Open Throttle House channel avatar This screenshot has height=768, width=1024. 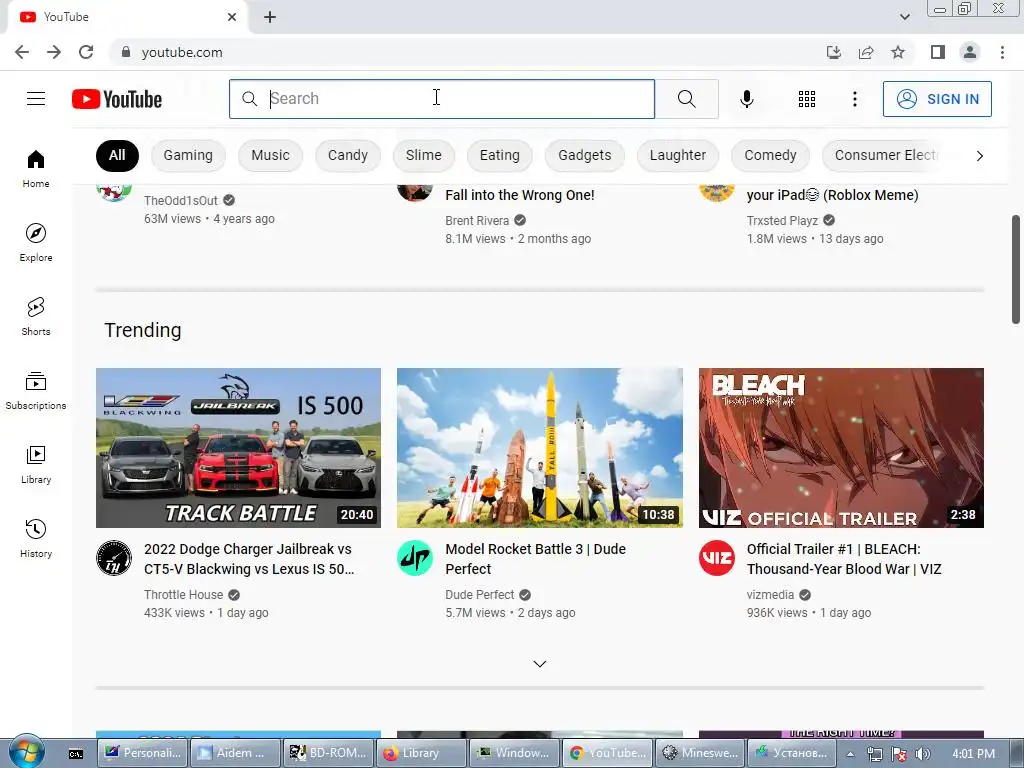pos(114,558)
